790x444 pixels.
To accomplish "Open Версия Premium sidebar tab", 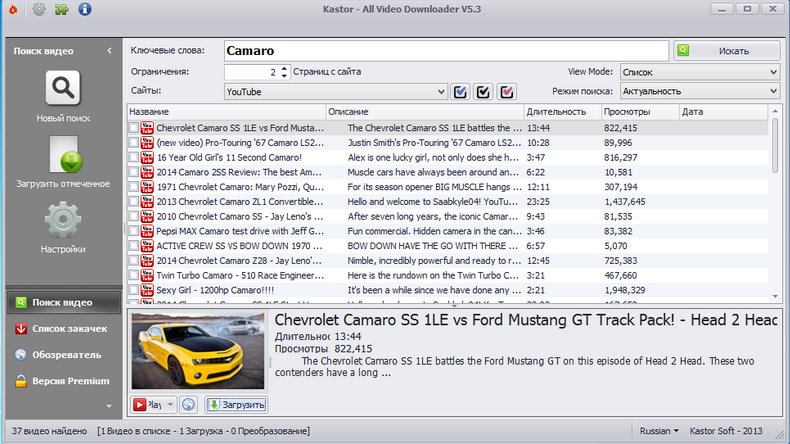I will (x=64, y=381).
